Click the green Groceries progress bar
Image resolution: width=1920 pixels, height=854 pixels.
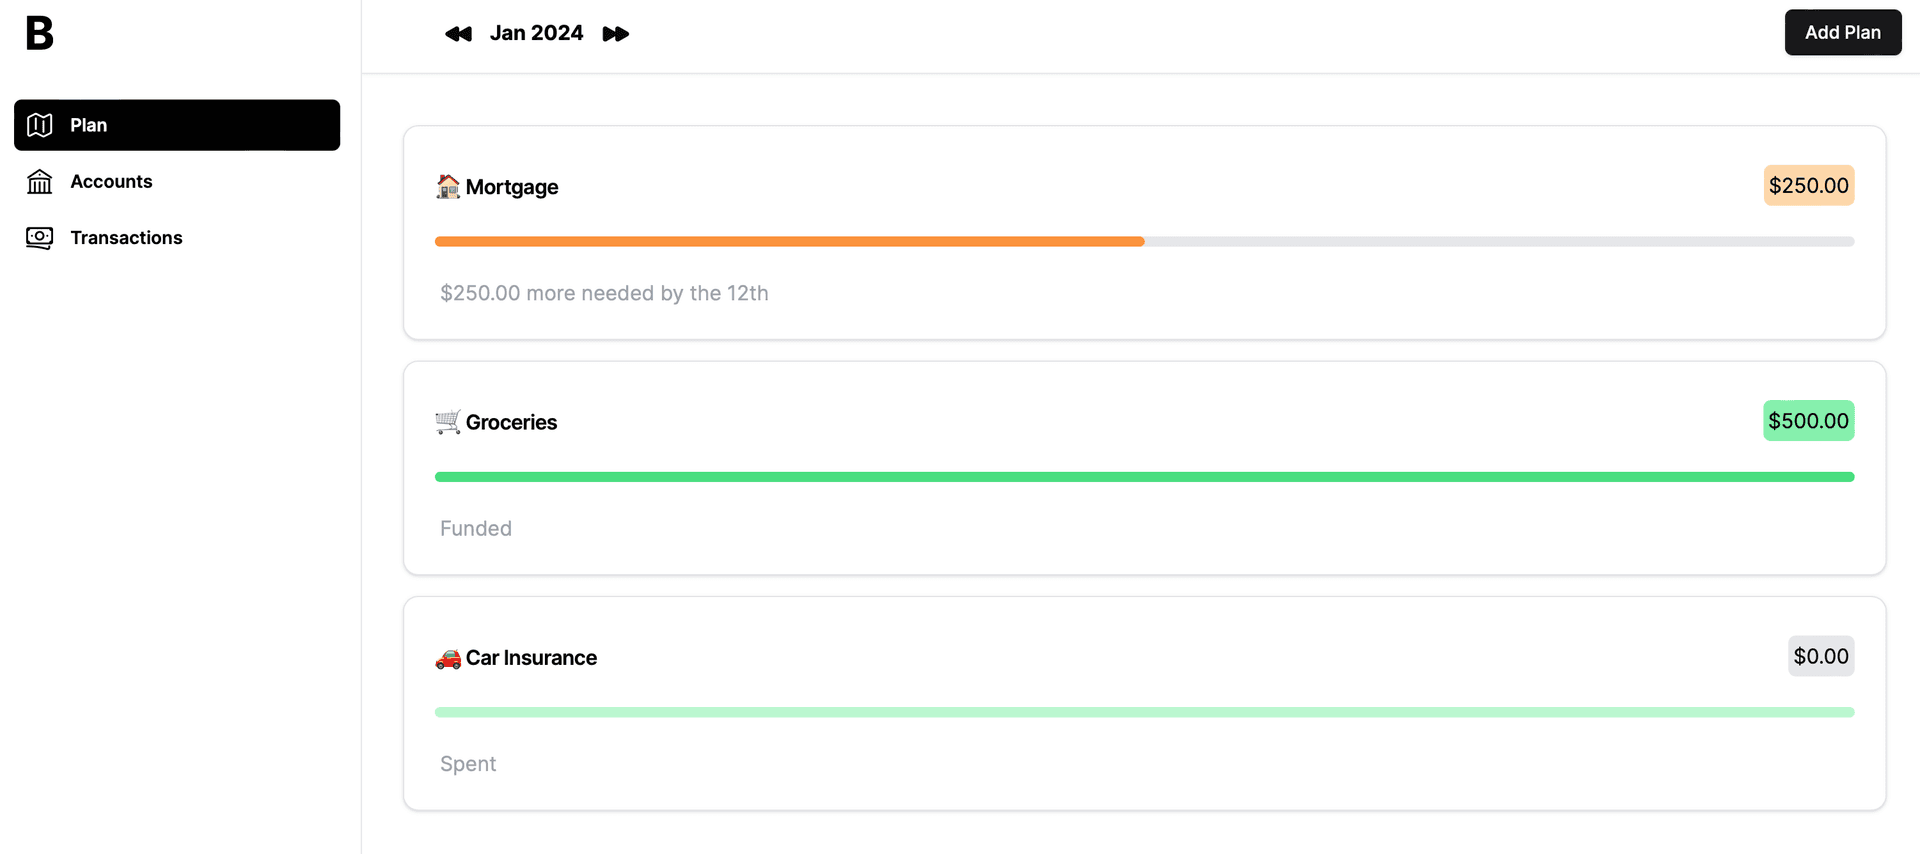[x=1145, y=477]
